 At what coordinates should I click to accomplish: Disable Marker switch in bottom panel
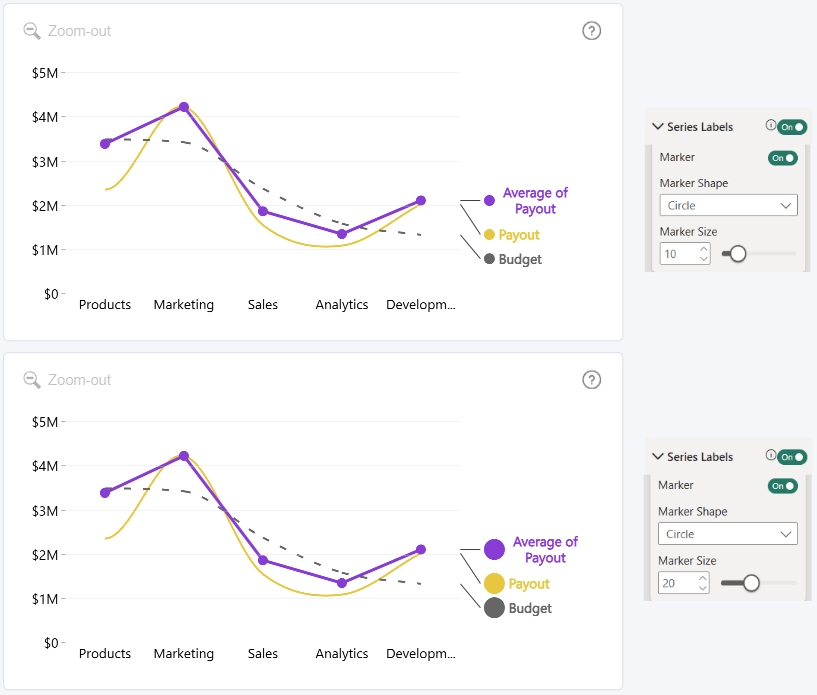coord(783,486)
